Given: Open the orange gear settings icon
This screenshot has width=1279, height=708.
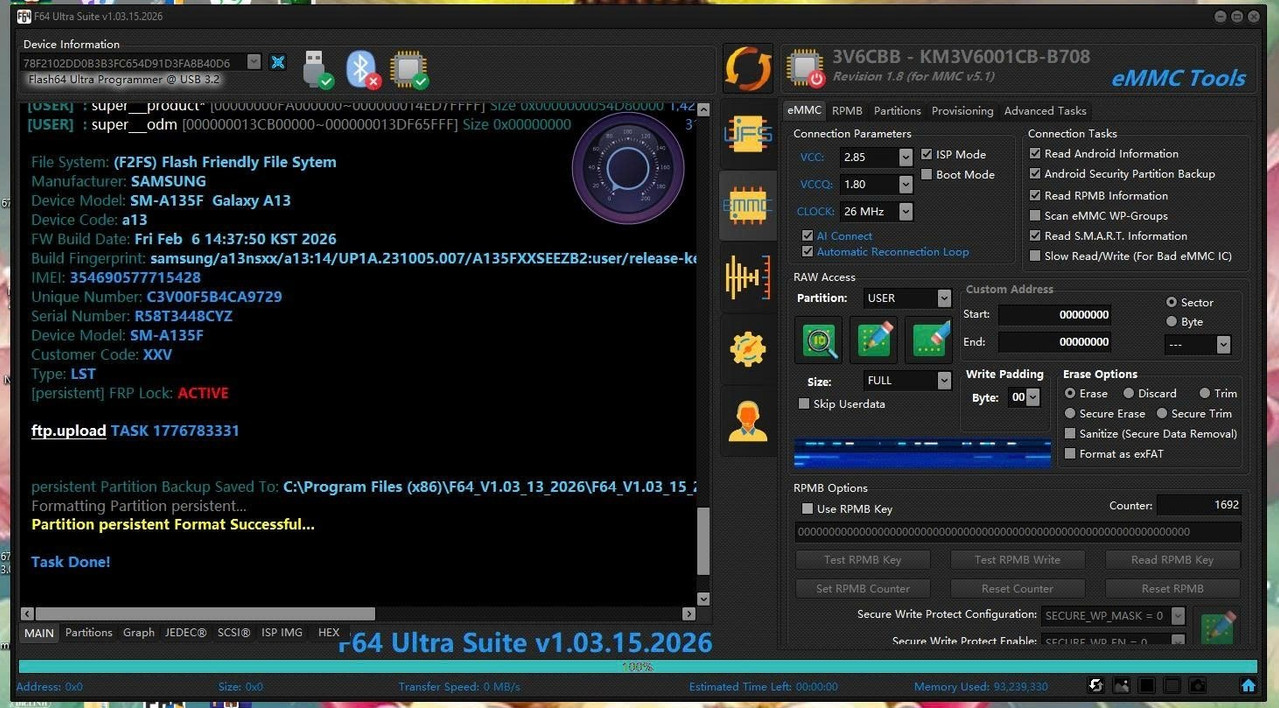Looking at the screenshot, I should [x=747, y=348].
